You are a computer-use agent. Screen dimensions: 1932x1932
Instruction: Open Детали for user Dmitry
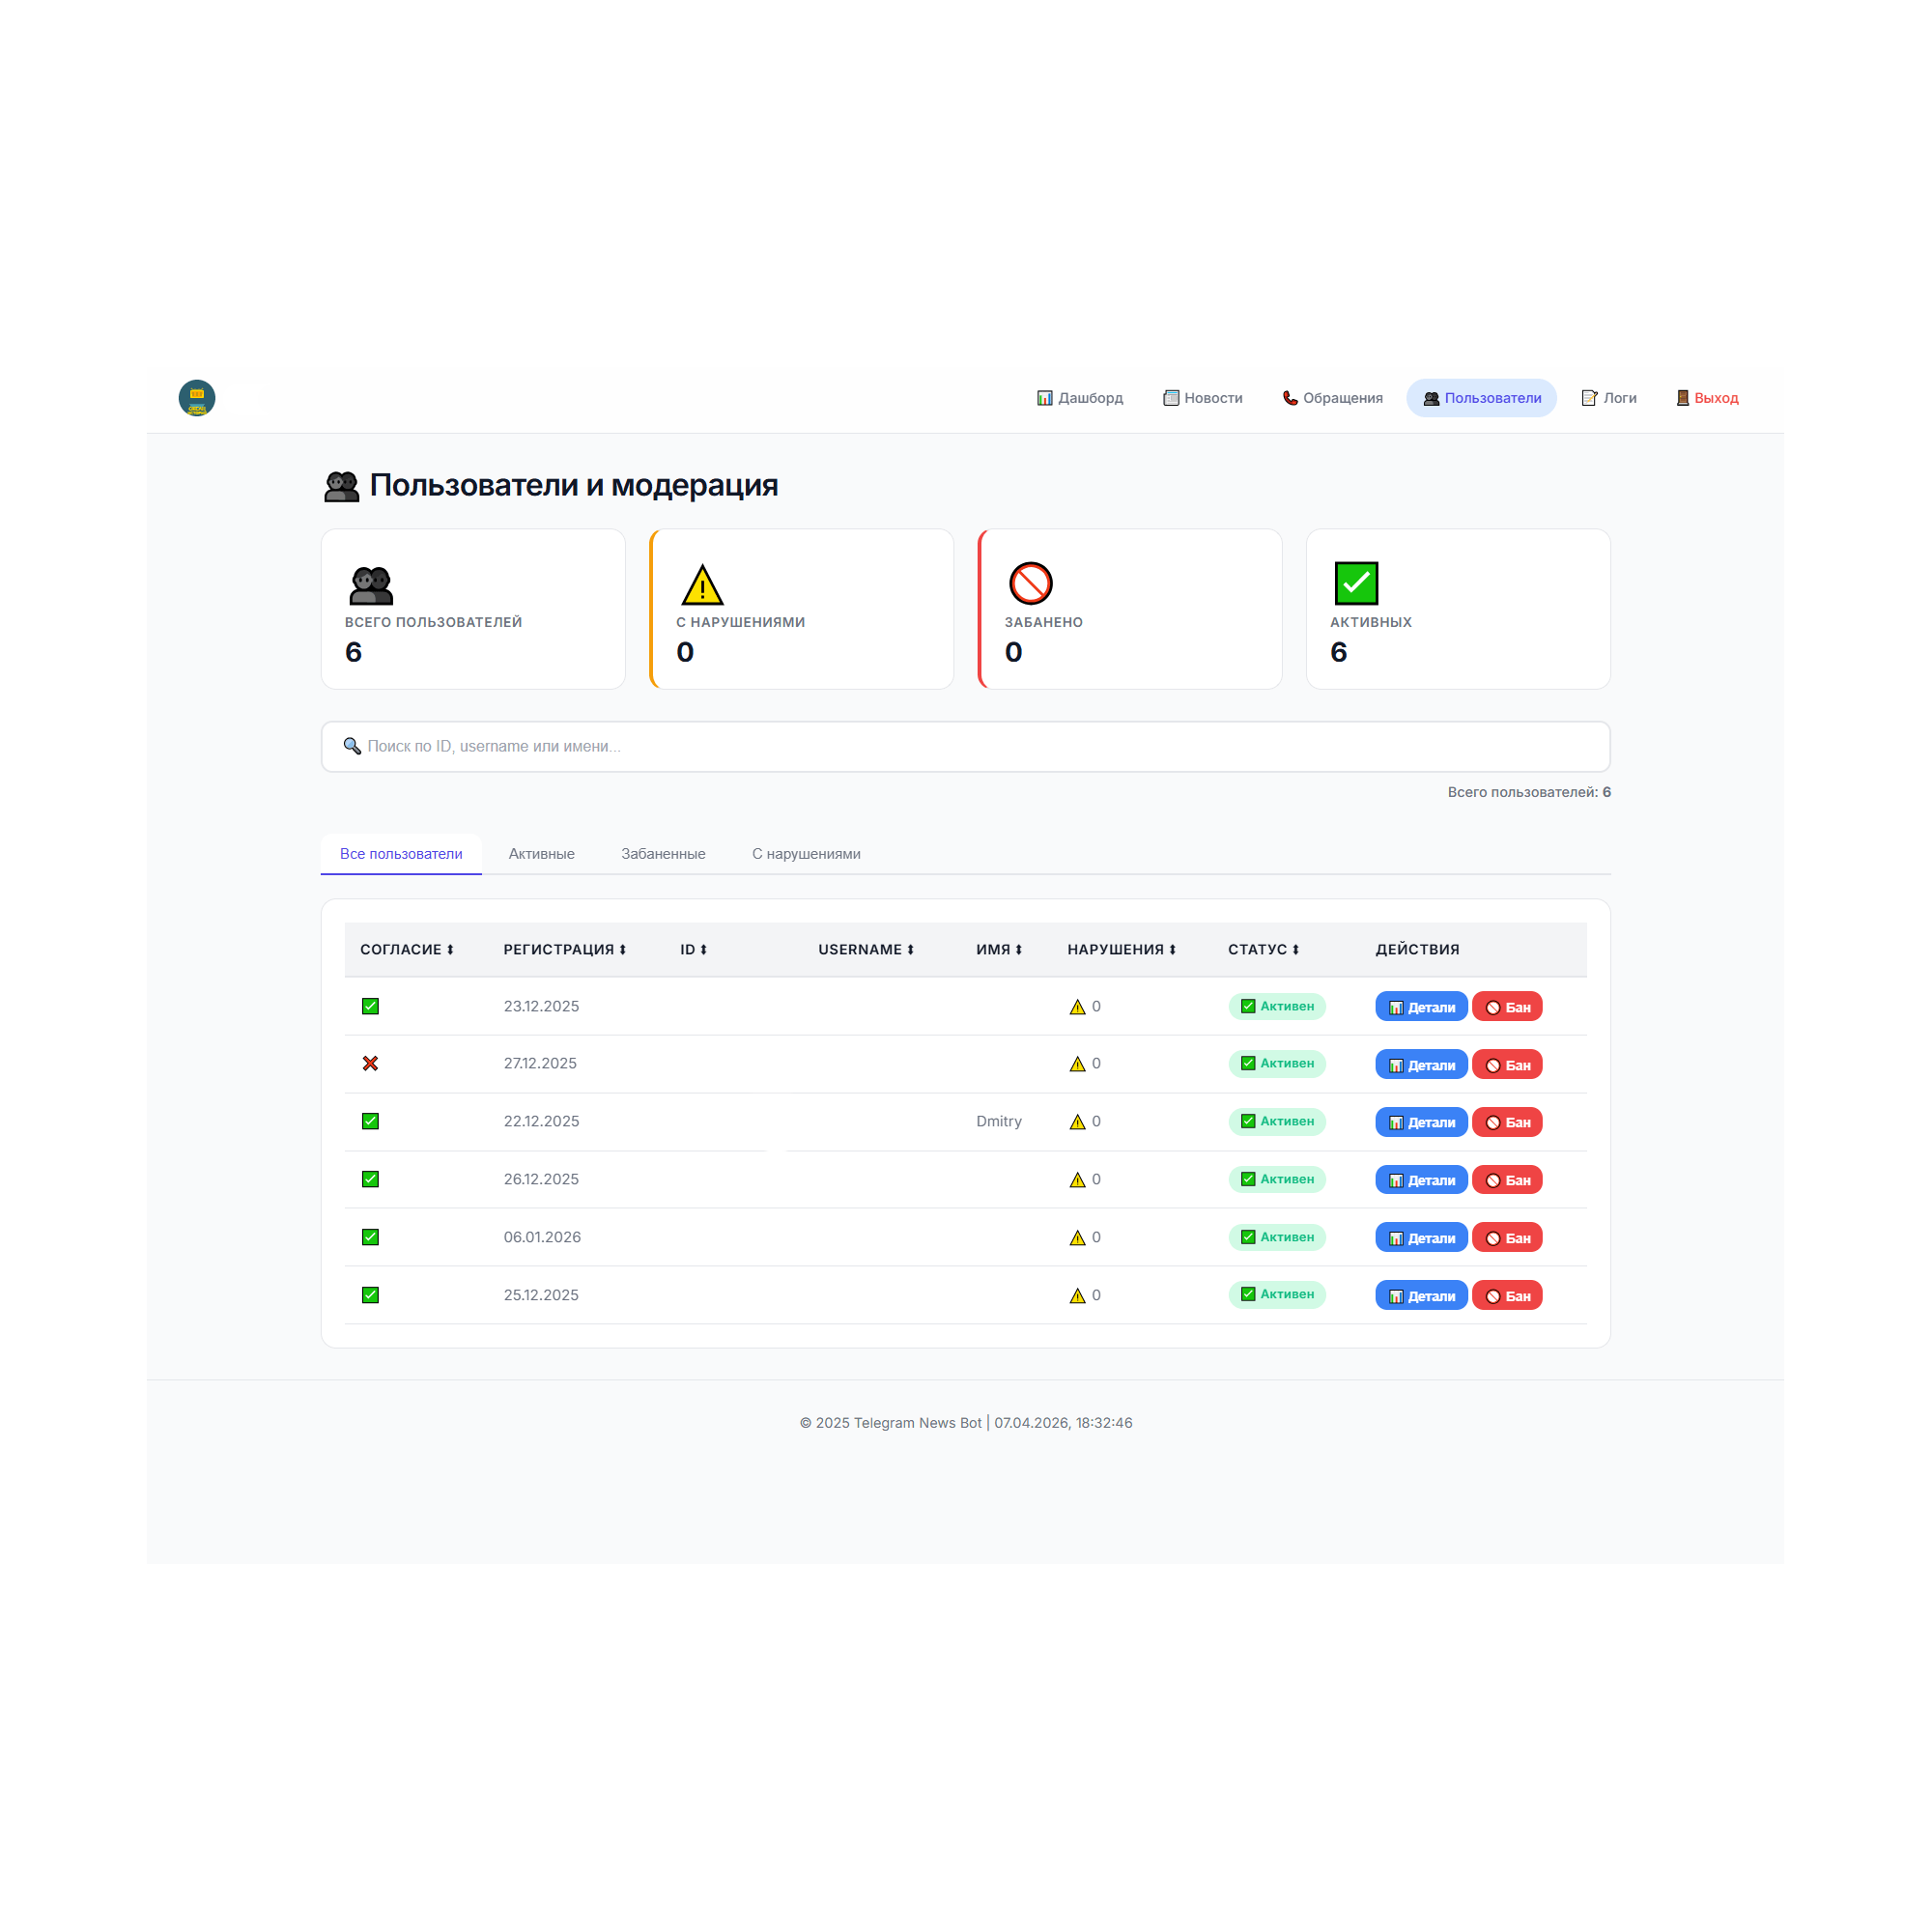click(1421, 1122)
